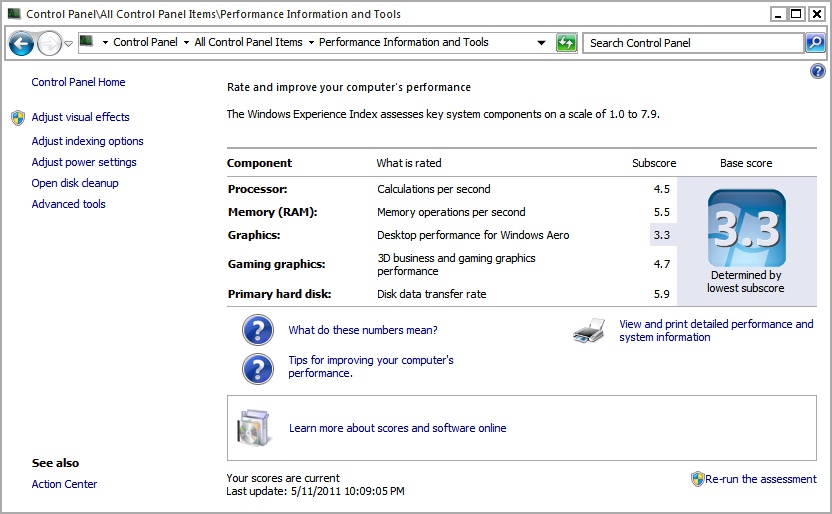Click question icon beside 'What do these numbers mean?'
832x514 pixels.
pyautogui.click(x=258, y=330)
